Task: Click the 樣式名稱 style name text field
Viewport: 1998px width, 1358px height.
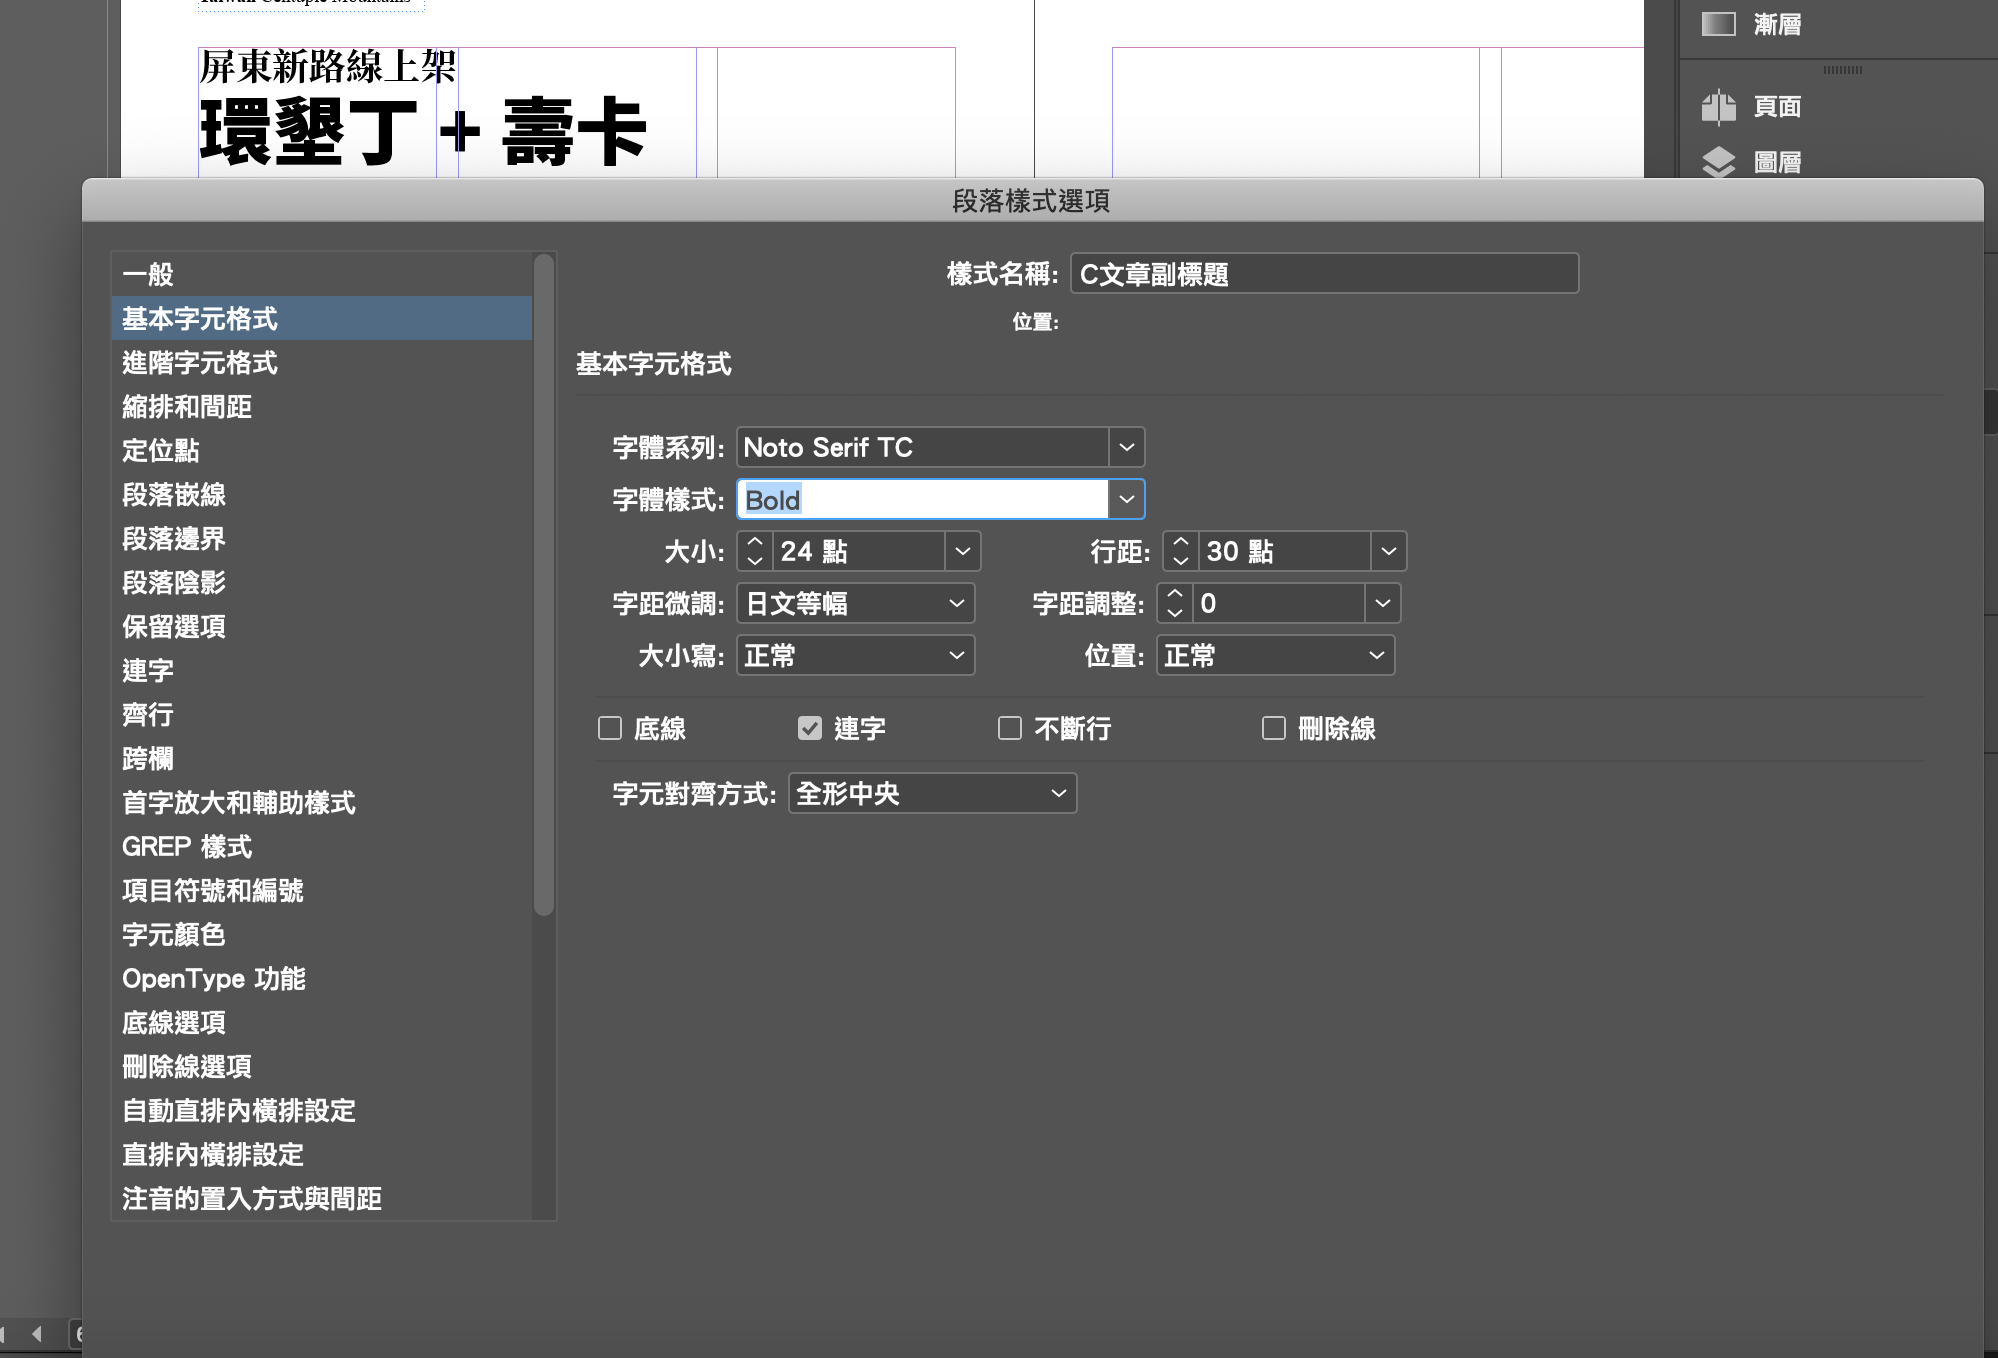Action: point(1323,274)
